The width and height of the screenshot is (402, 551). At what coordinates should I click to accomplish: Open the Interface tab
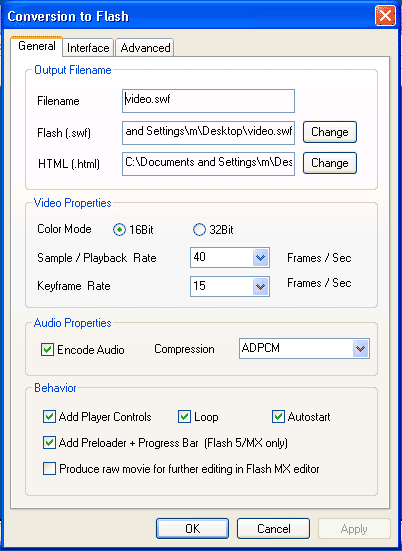(88, 47)
